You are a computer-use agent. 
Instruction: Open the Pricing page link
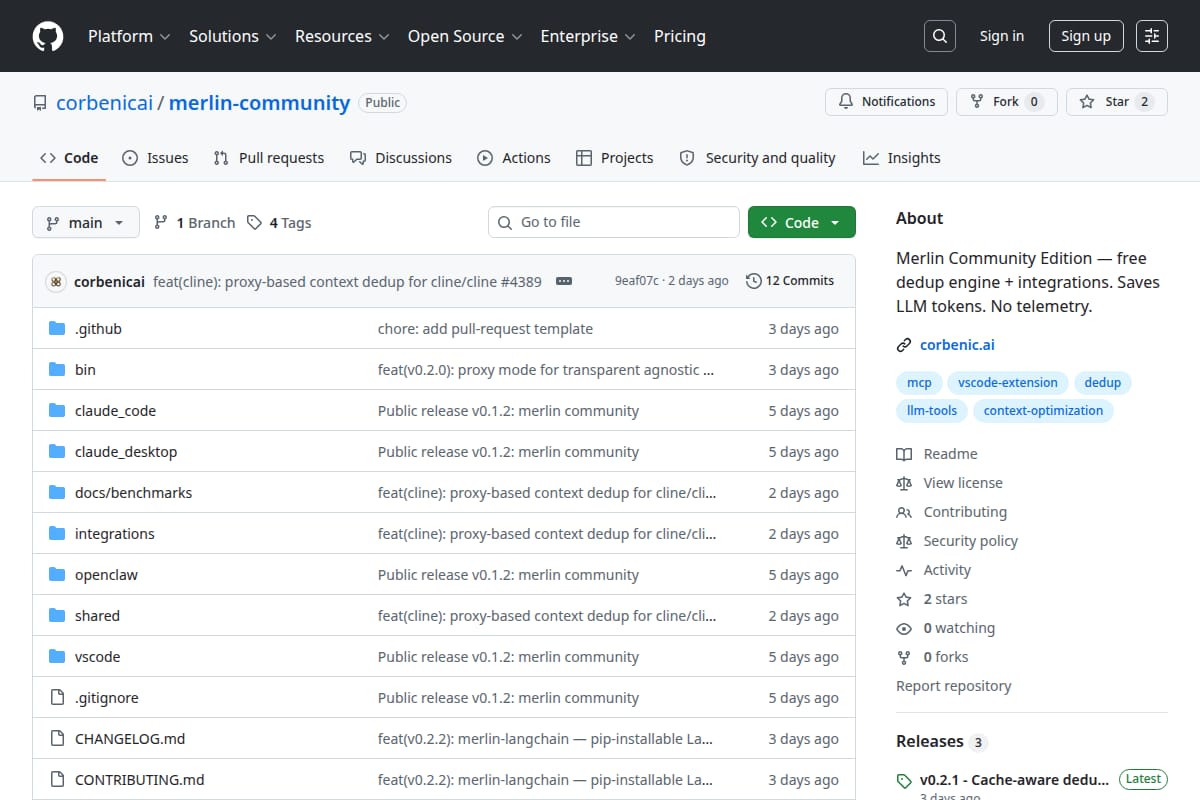(680, 36)
